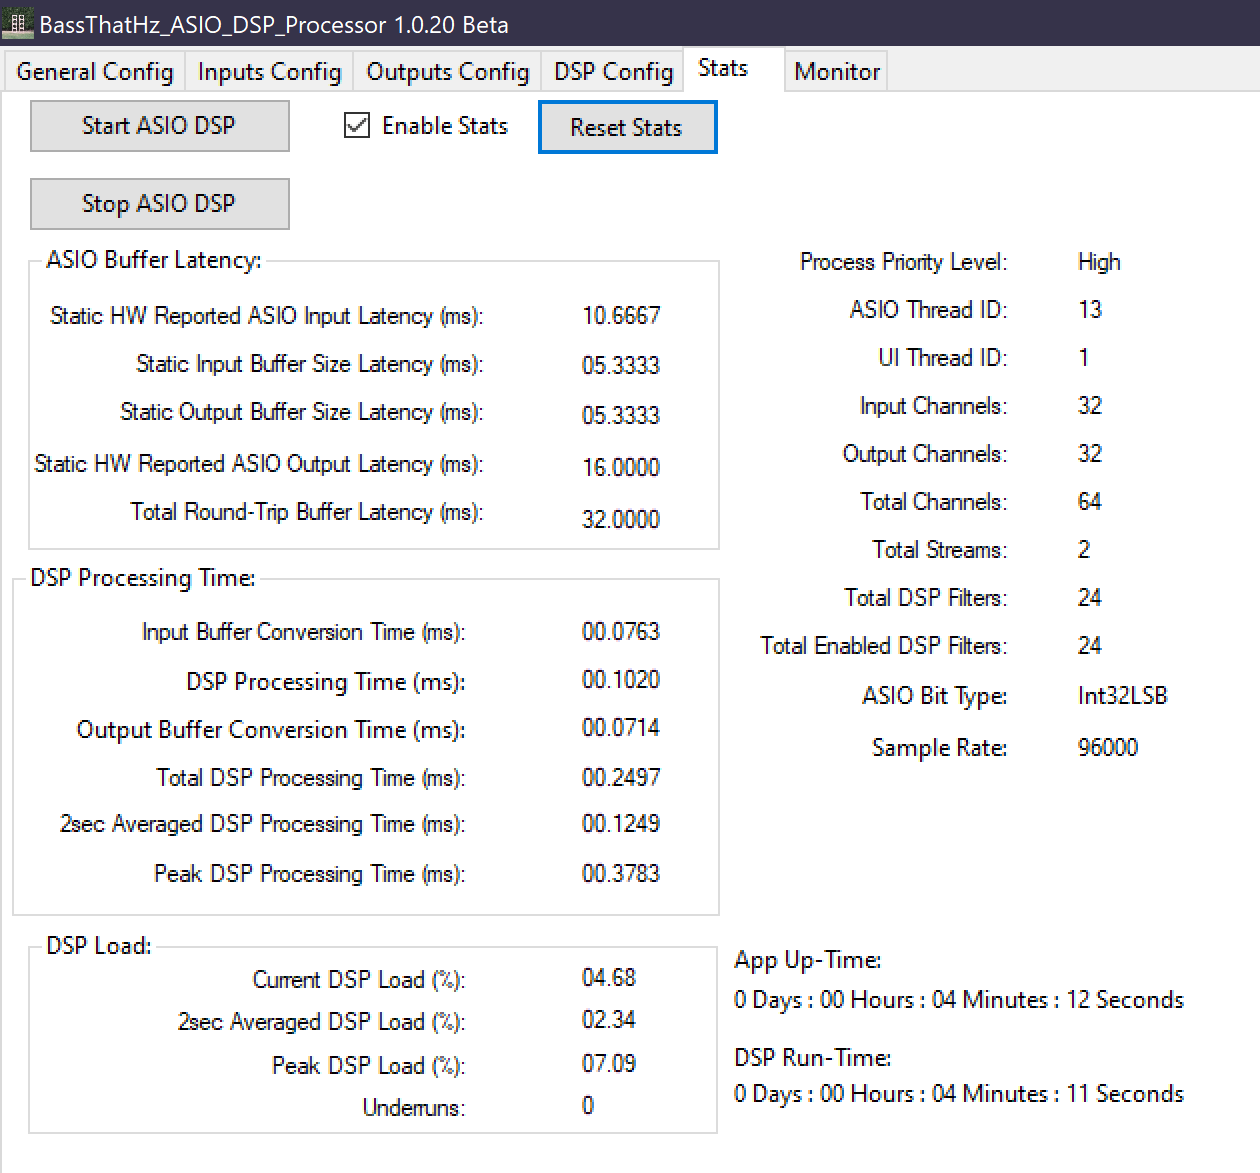The image size is (1260, 1173).
Task: Select Total DSP Processing Time value 00.2497
Action: point(621,778)
